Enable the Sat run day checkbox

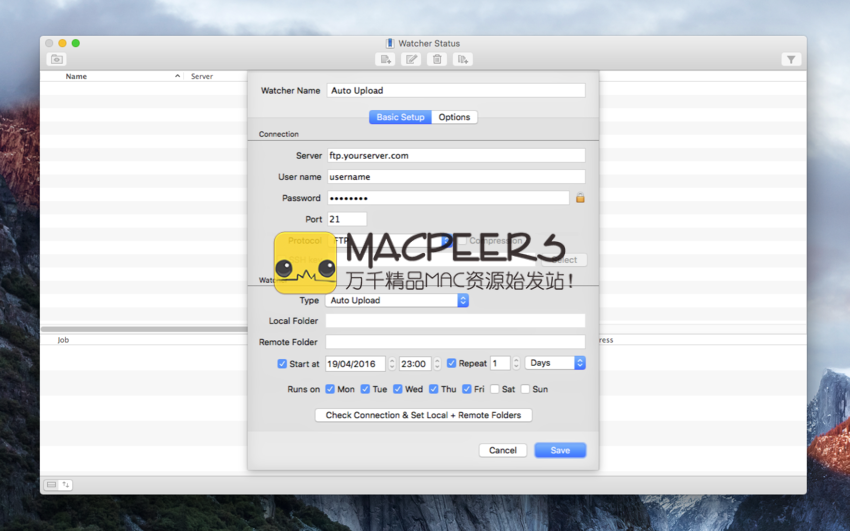click(x=494, y=389)
